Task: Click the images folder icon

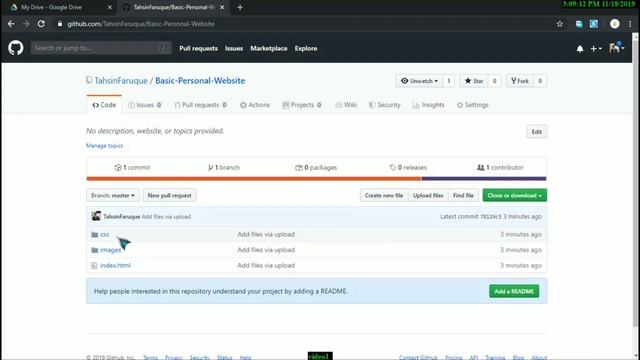Action: tap(95, 250)
